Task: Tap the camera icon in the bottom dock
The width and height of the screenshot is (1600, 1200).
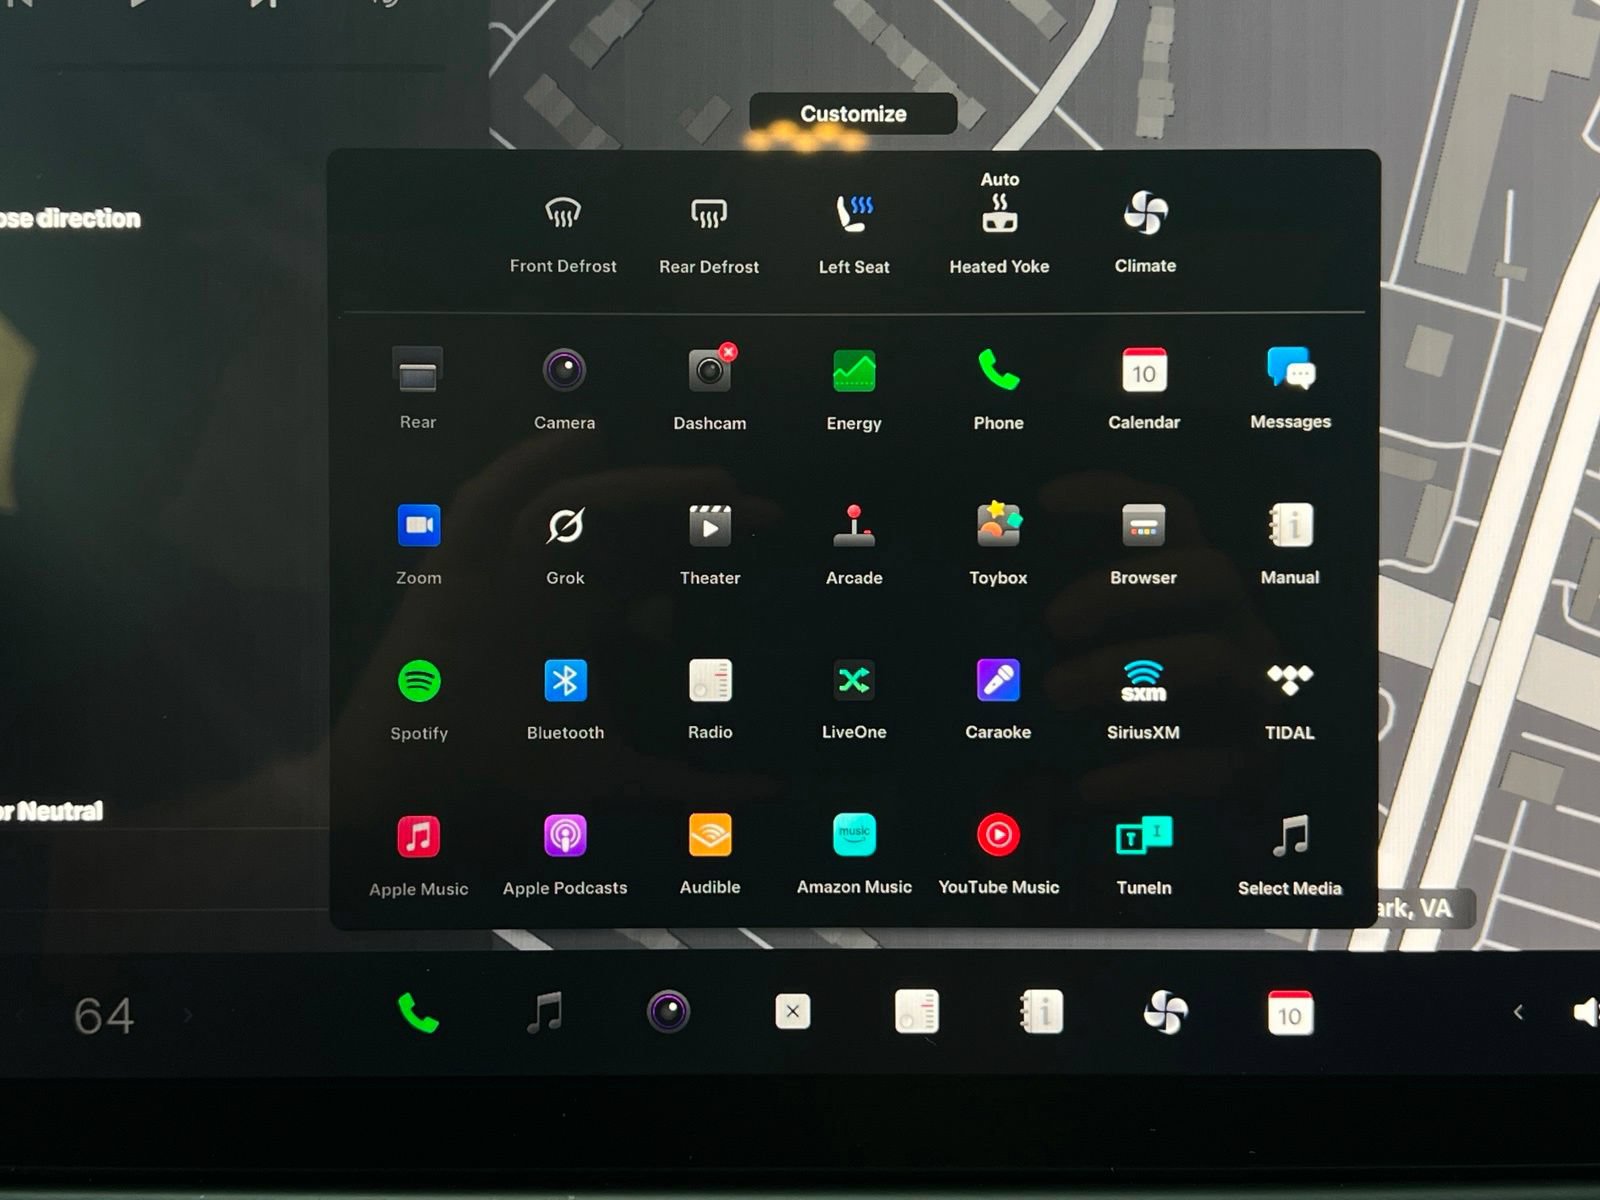Action: [668, 1012]
